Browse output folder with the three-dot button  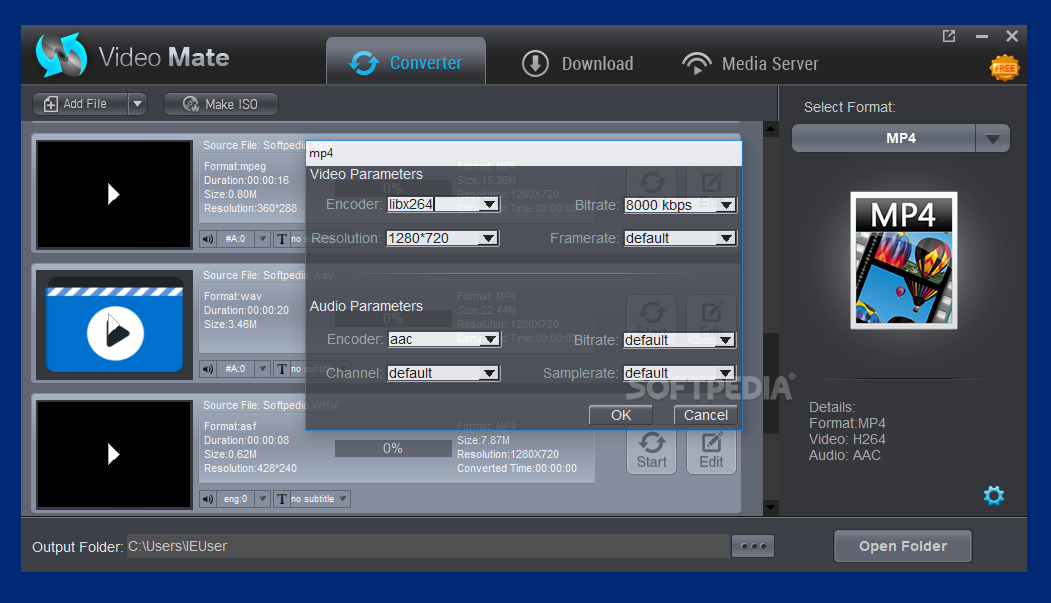[x=753, y=546]
